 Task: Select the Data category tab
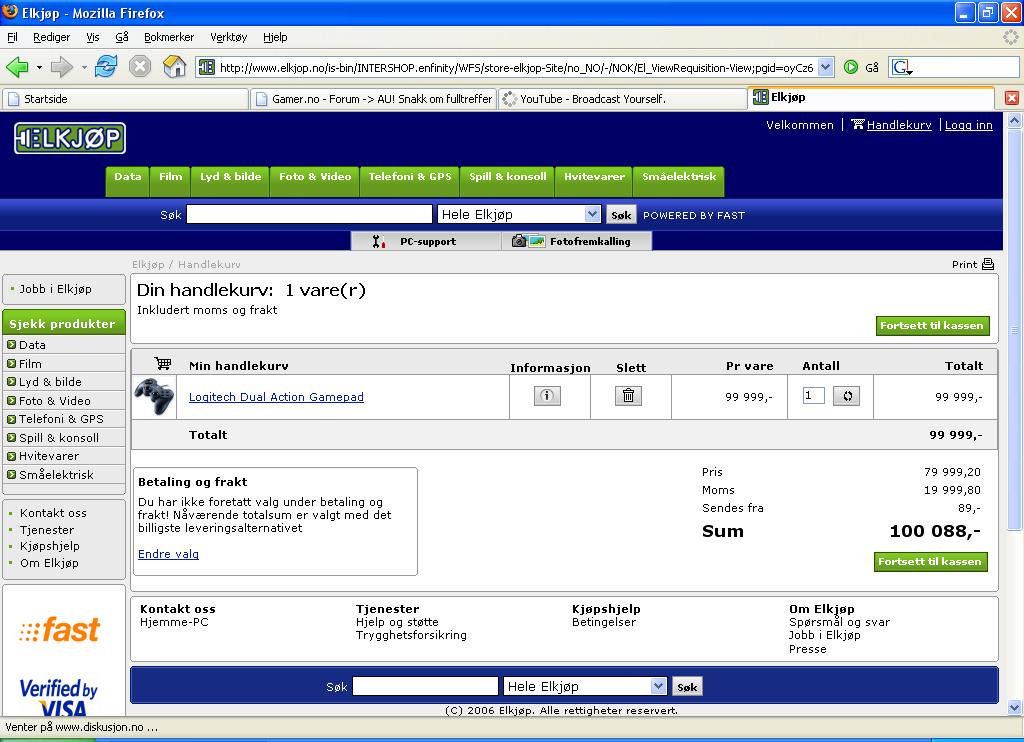128,180
